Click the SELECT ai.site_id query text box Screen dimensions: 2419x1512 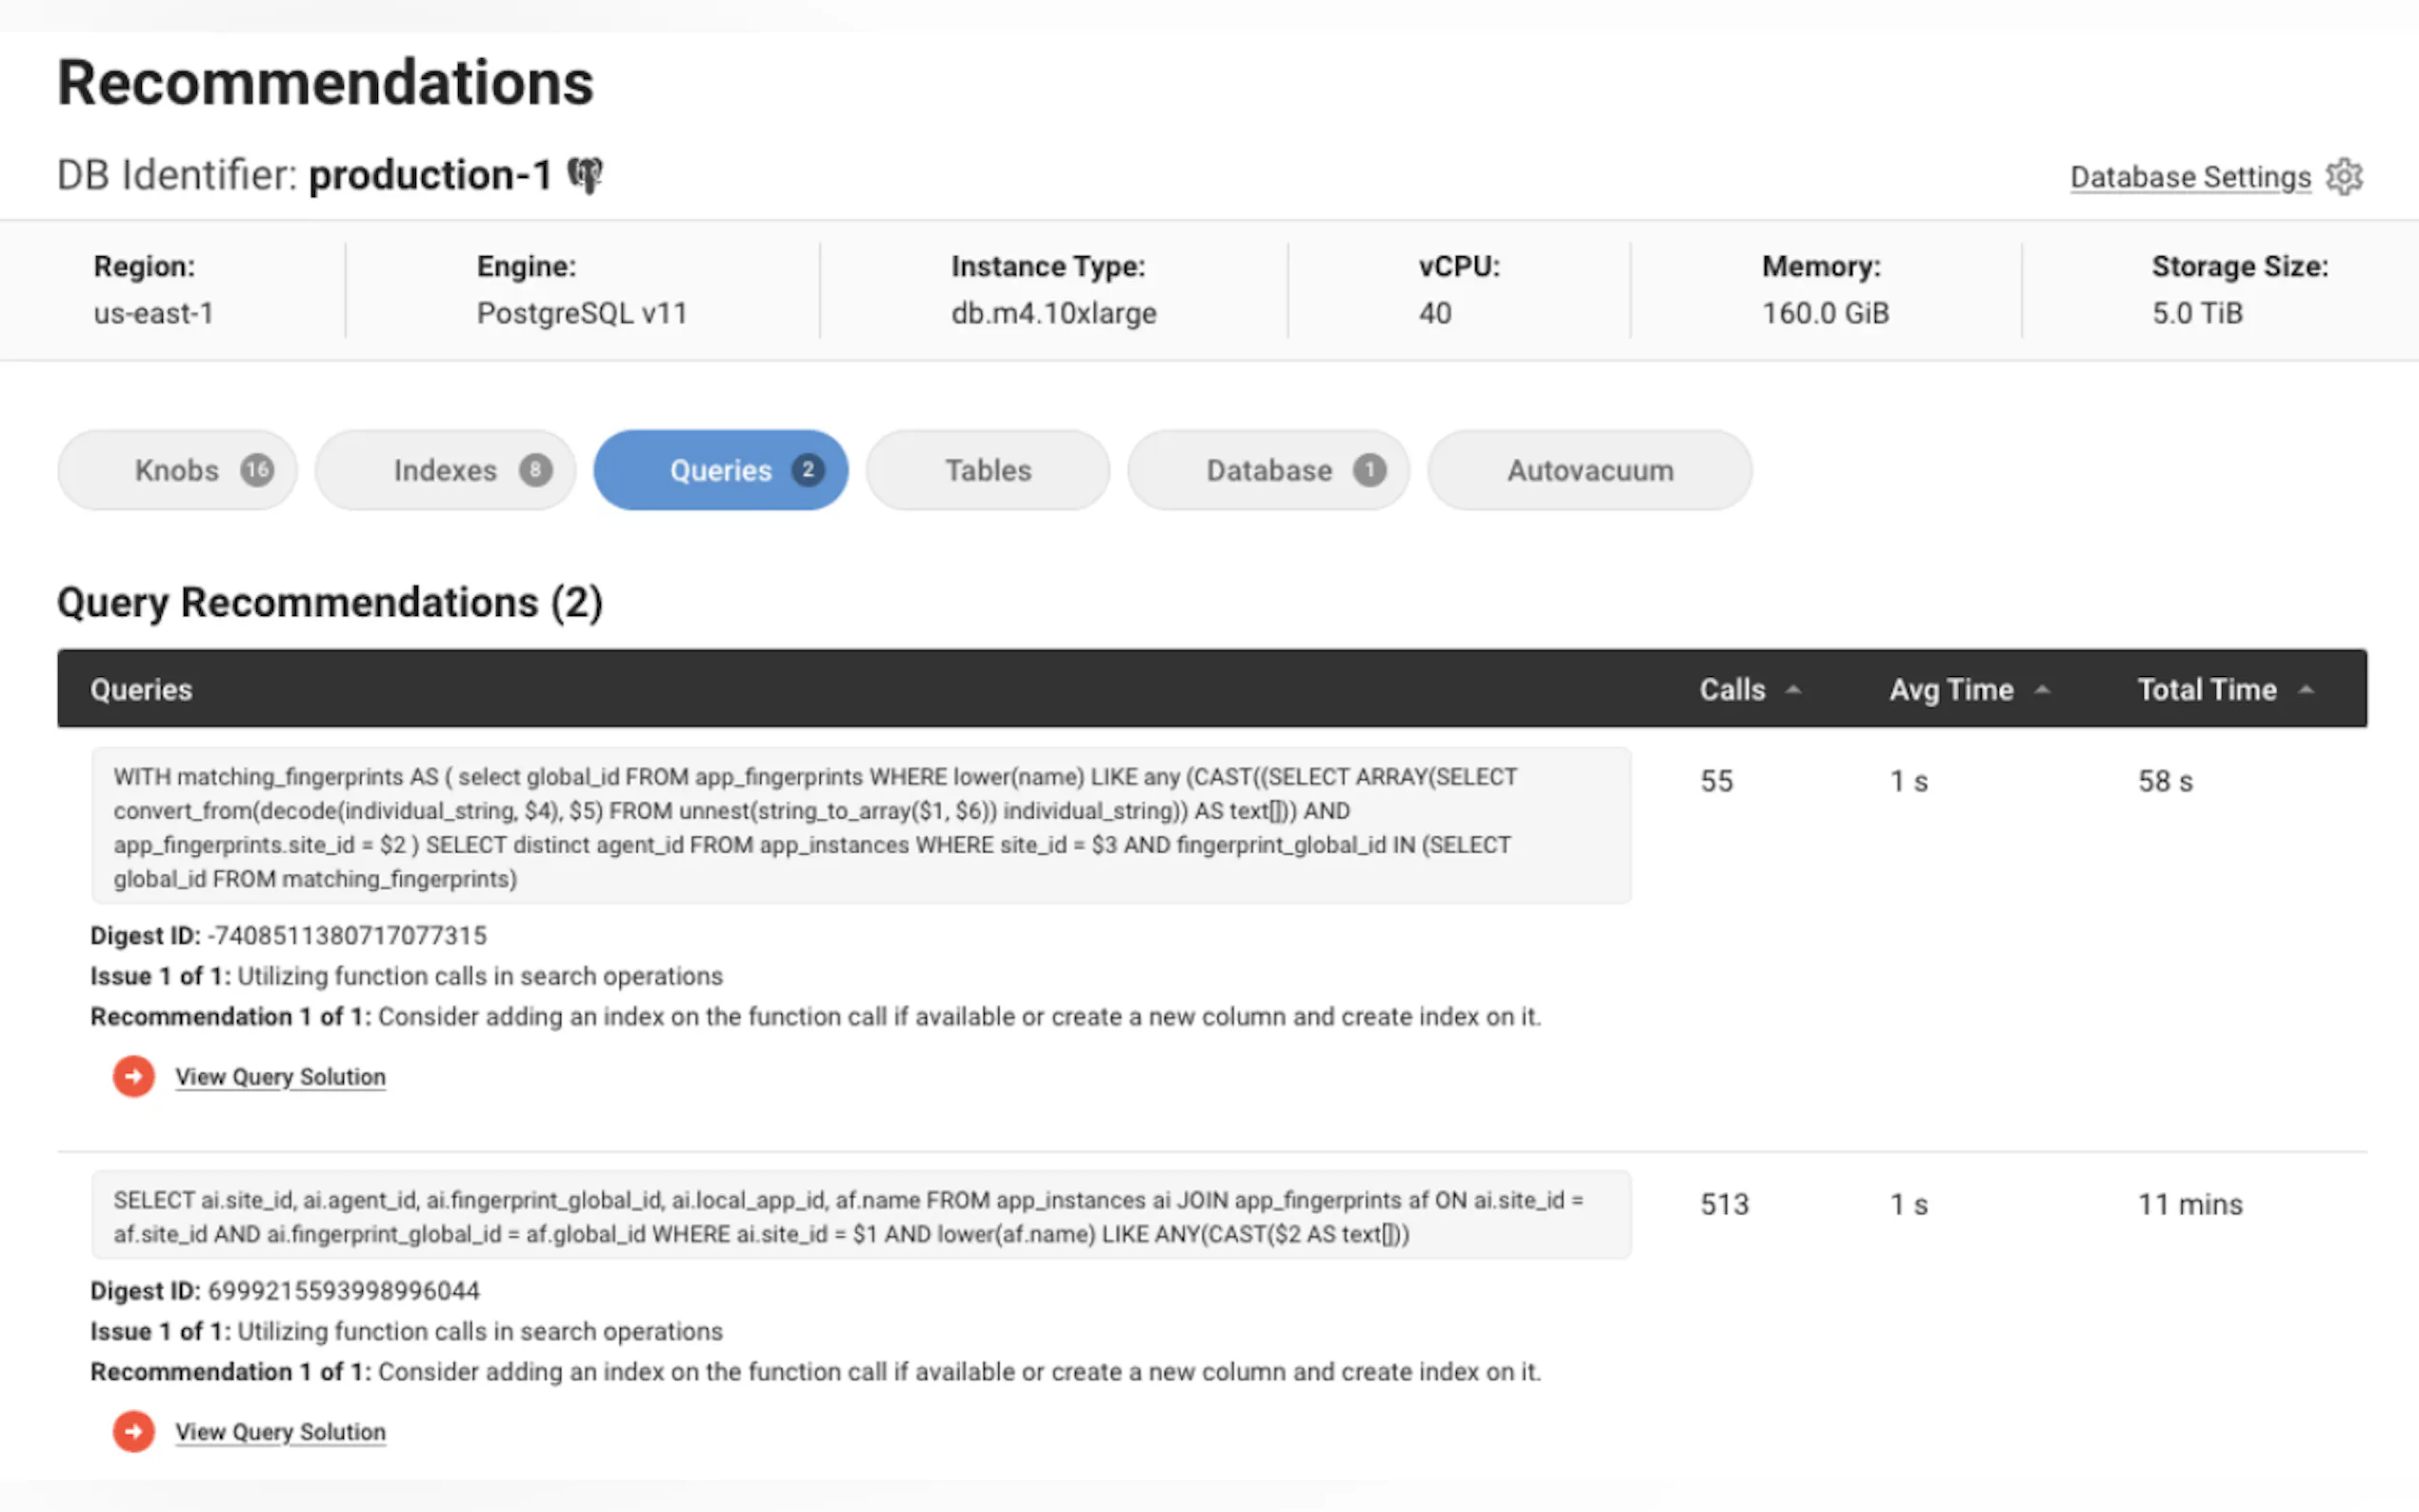tap(860, 1216)
